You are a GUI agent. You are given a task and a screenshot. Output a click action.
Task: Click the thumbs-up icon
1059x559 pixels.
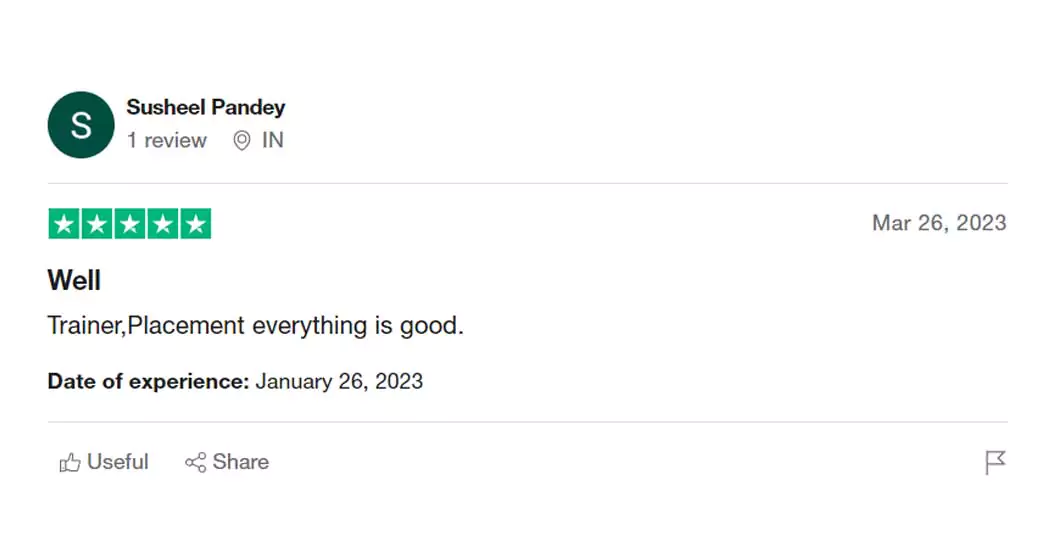pyautogui.click(x=70, y=462)
